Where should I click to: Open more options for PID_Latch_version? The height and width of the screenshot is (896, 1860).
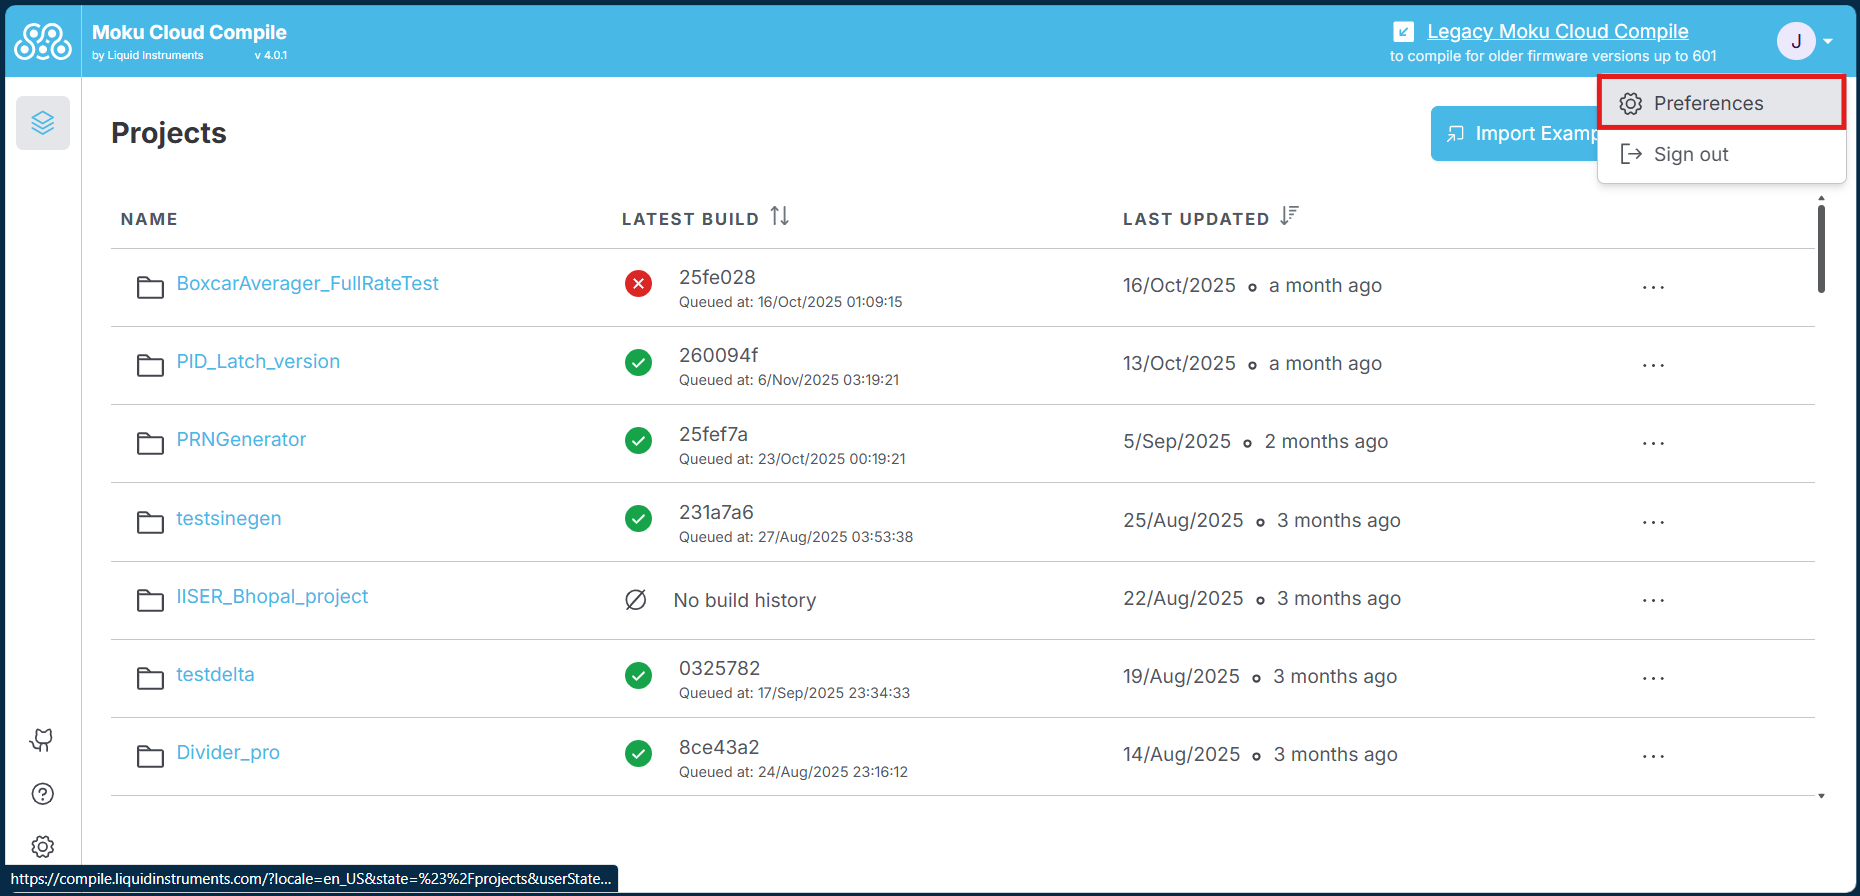pyautogui.click(x=1653, y=365)
